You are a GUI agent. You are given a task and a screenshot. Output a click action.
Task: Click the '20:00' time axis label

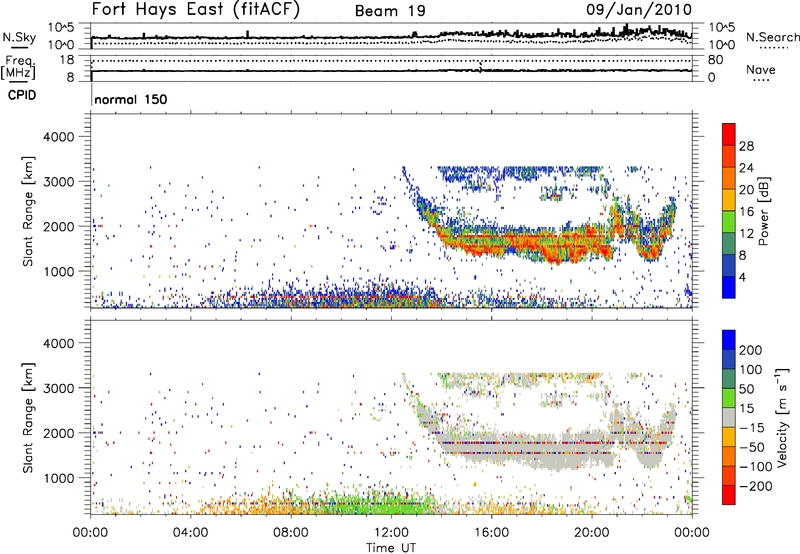591,533
